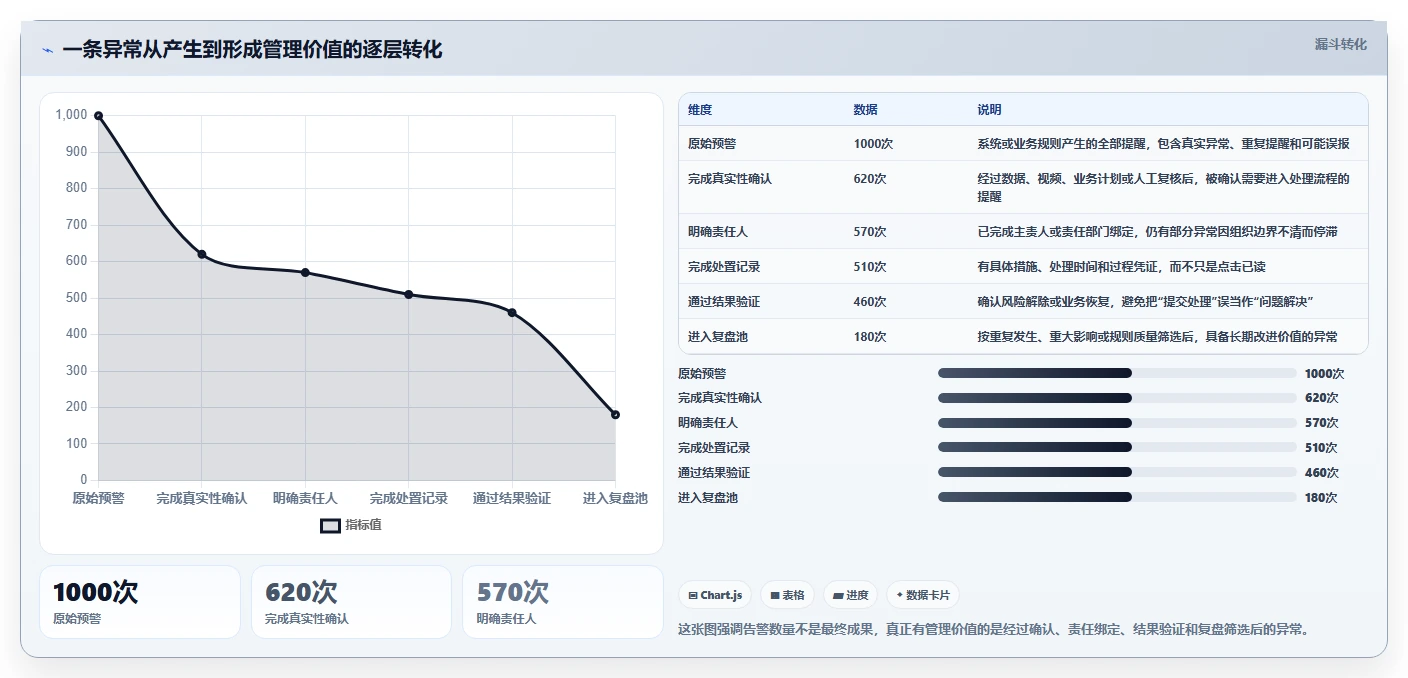Click the 指标值 legend label
This screenshot has height=678, width=1408.
tap(363, 525)
